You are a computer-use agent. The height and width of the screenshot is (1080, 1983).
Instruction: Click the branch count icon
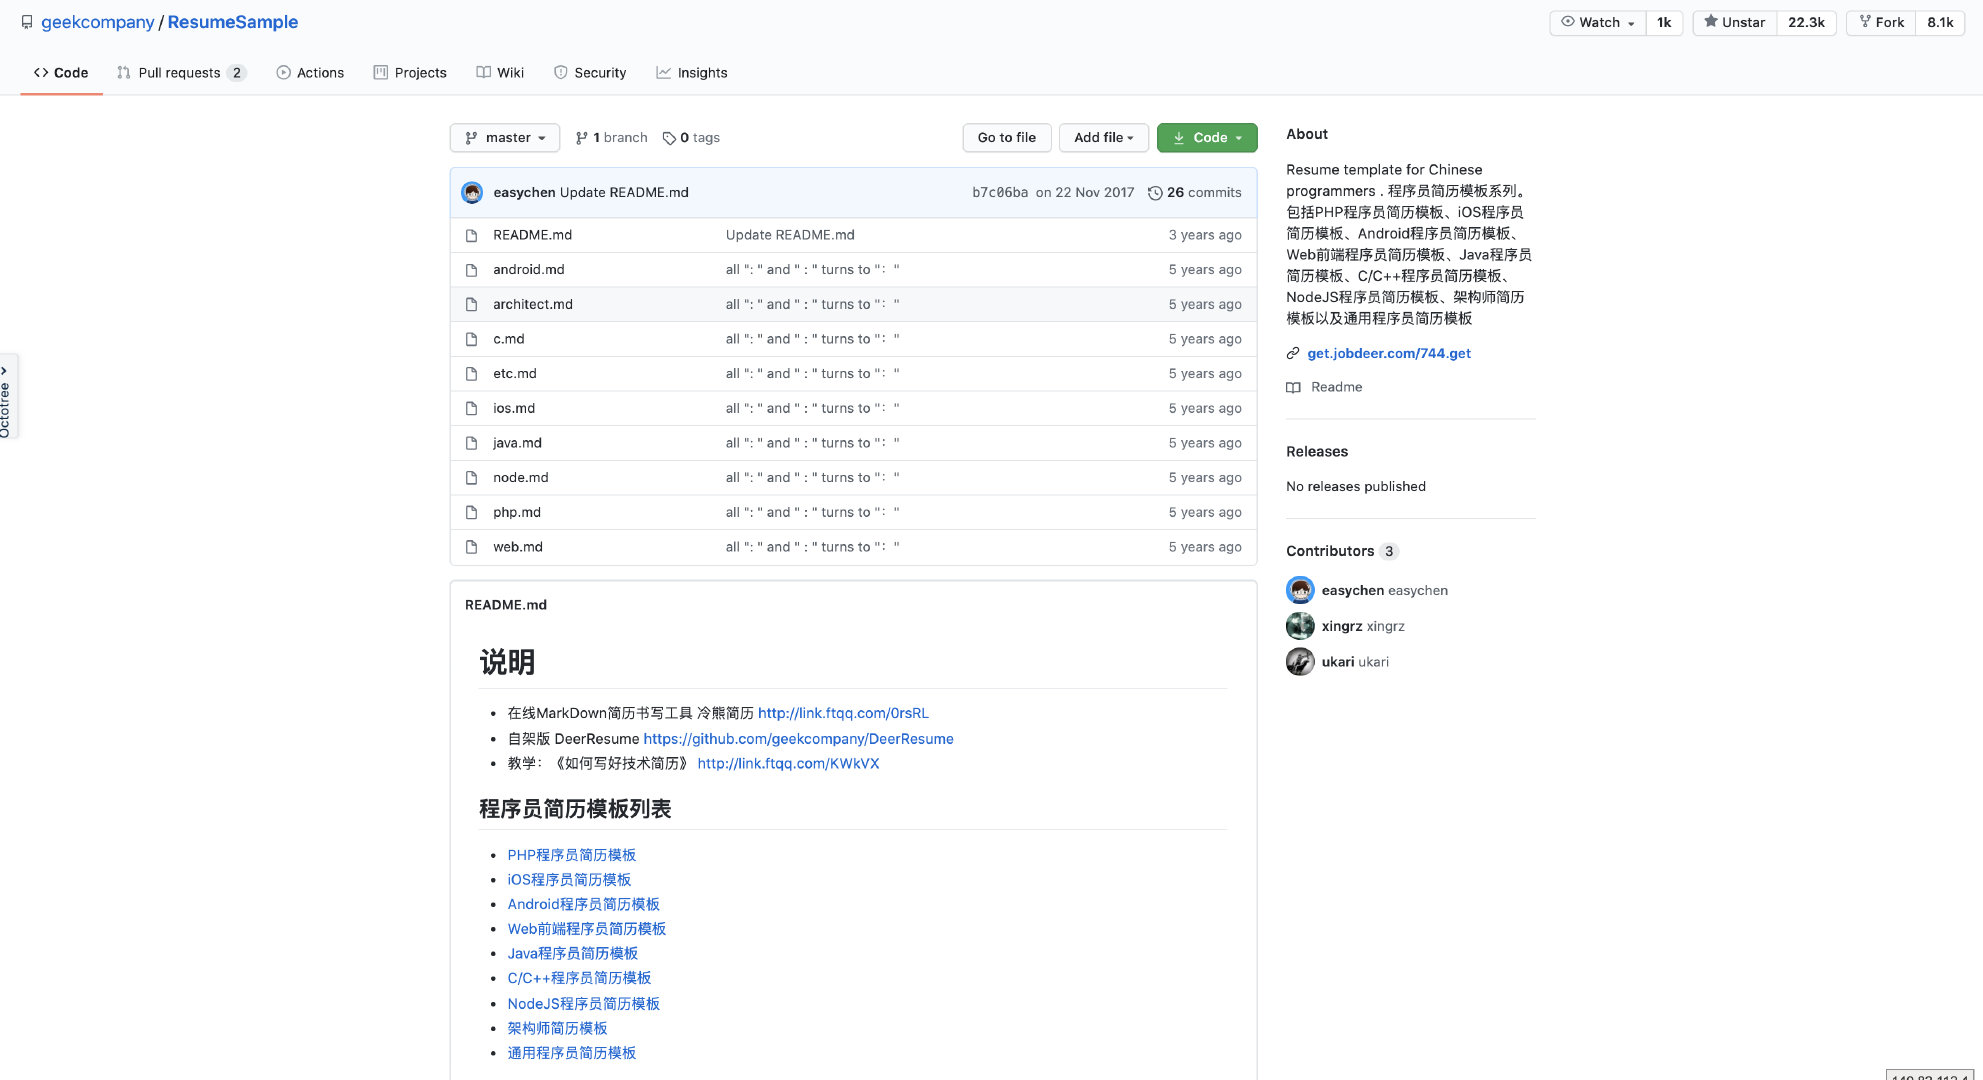click(582, 138)
